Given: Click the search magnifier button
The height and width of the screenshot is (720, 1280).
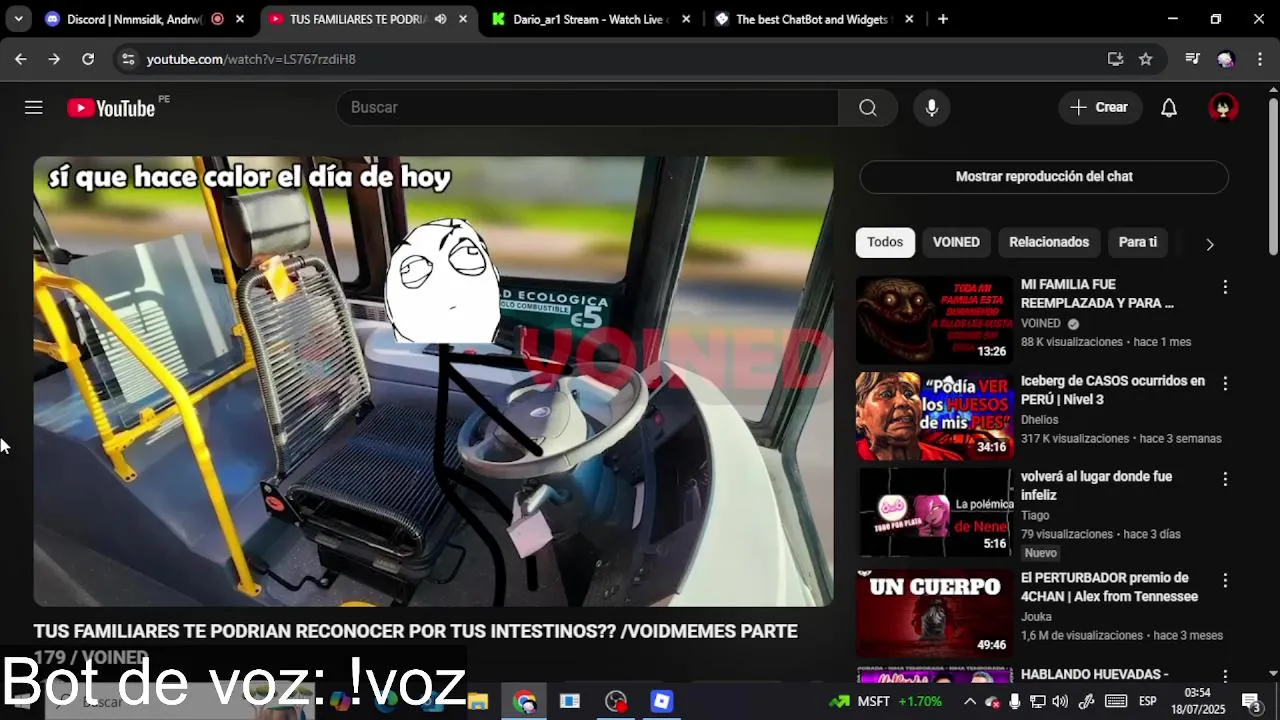Looking at the screenshot, I should pyautogui.click(x=868, y=108).
